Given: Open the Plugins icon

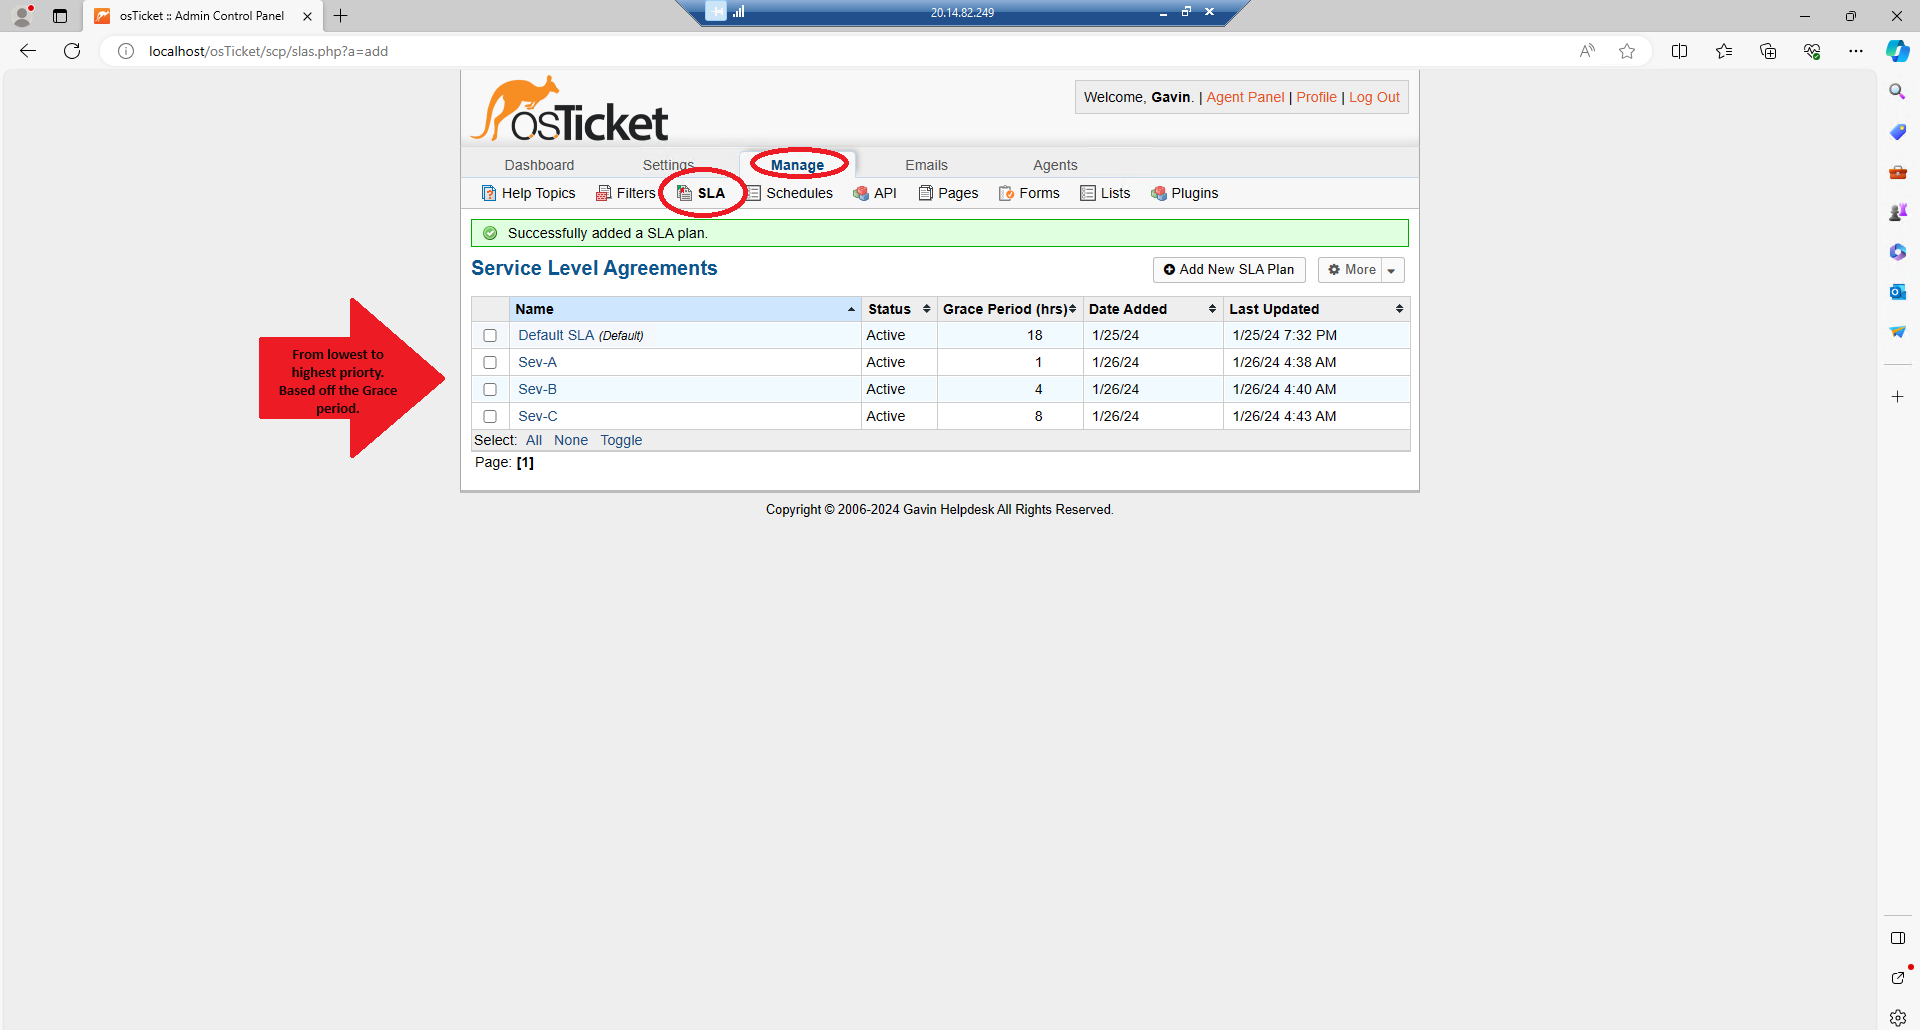Looking at the screenshot, I should point(1160,193).
